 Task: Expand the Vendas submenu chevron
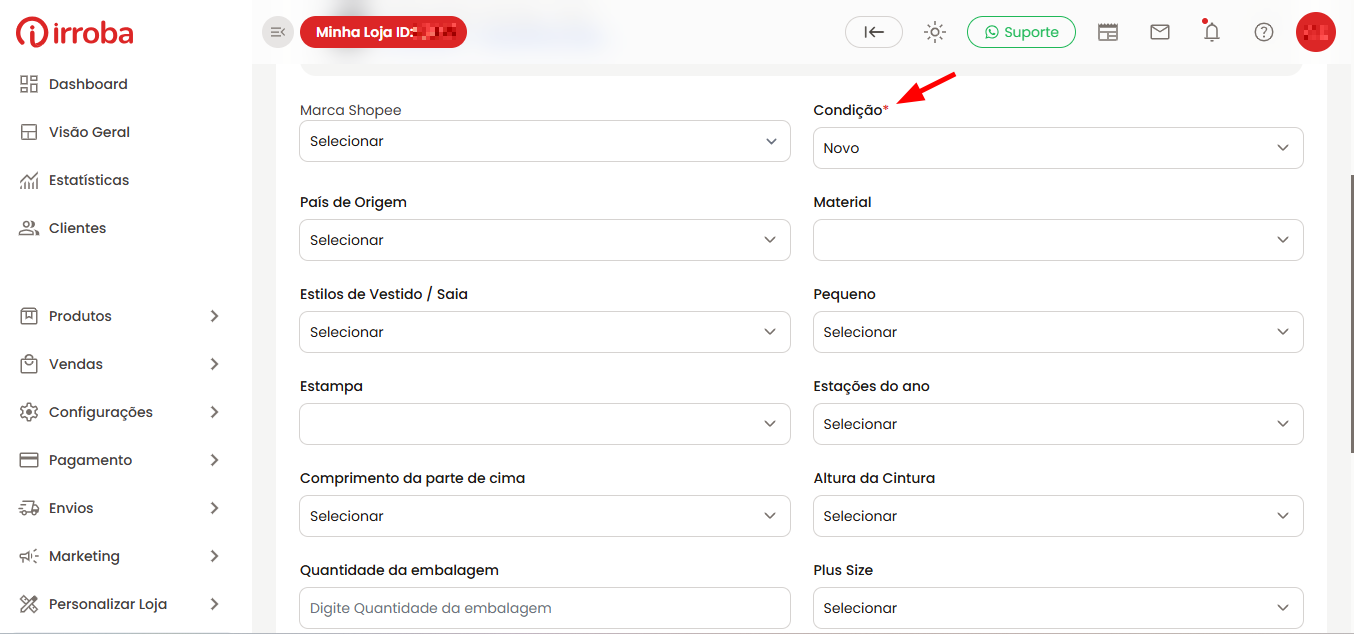coord(214,364)
